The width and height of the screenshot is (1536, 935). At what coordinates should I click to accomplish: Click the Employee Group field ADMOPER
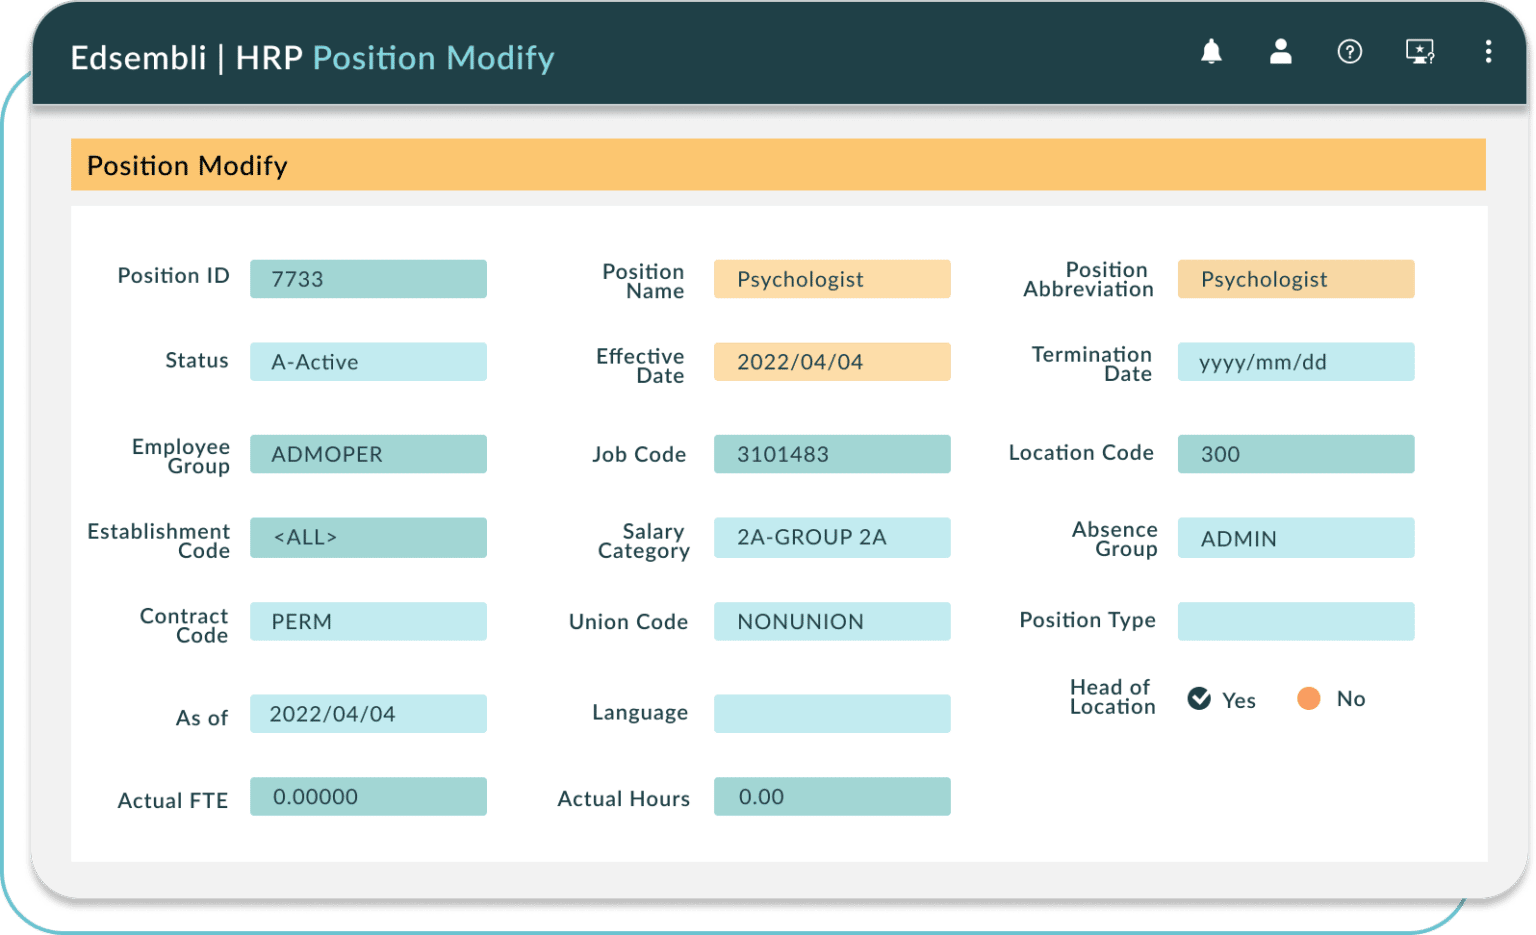click(368, 454)
